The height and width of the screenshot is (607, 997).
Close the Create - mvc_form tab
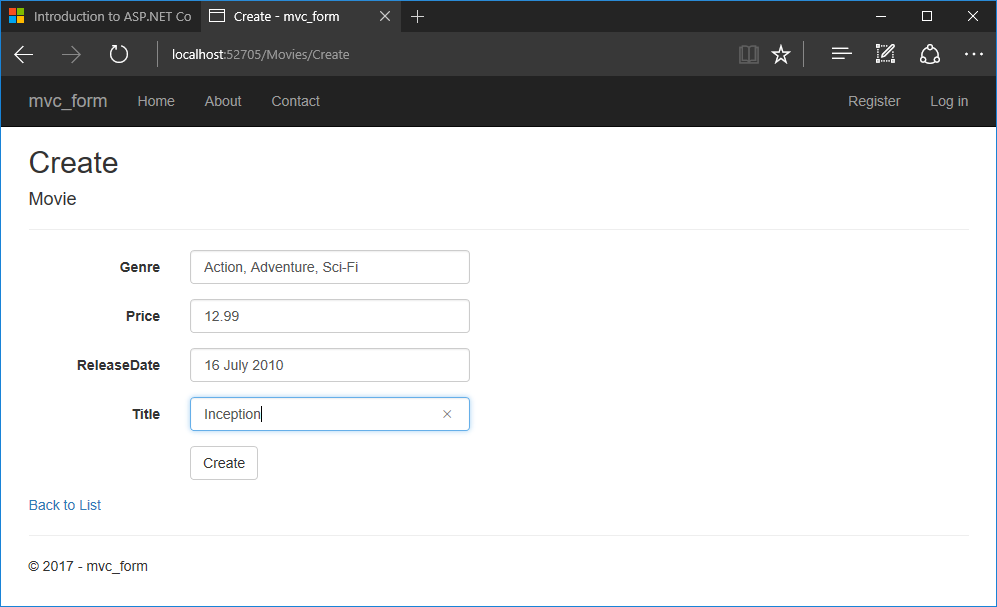385,16
